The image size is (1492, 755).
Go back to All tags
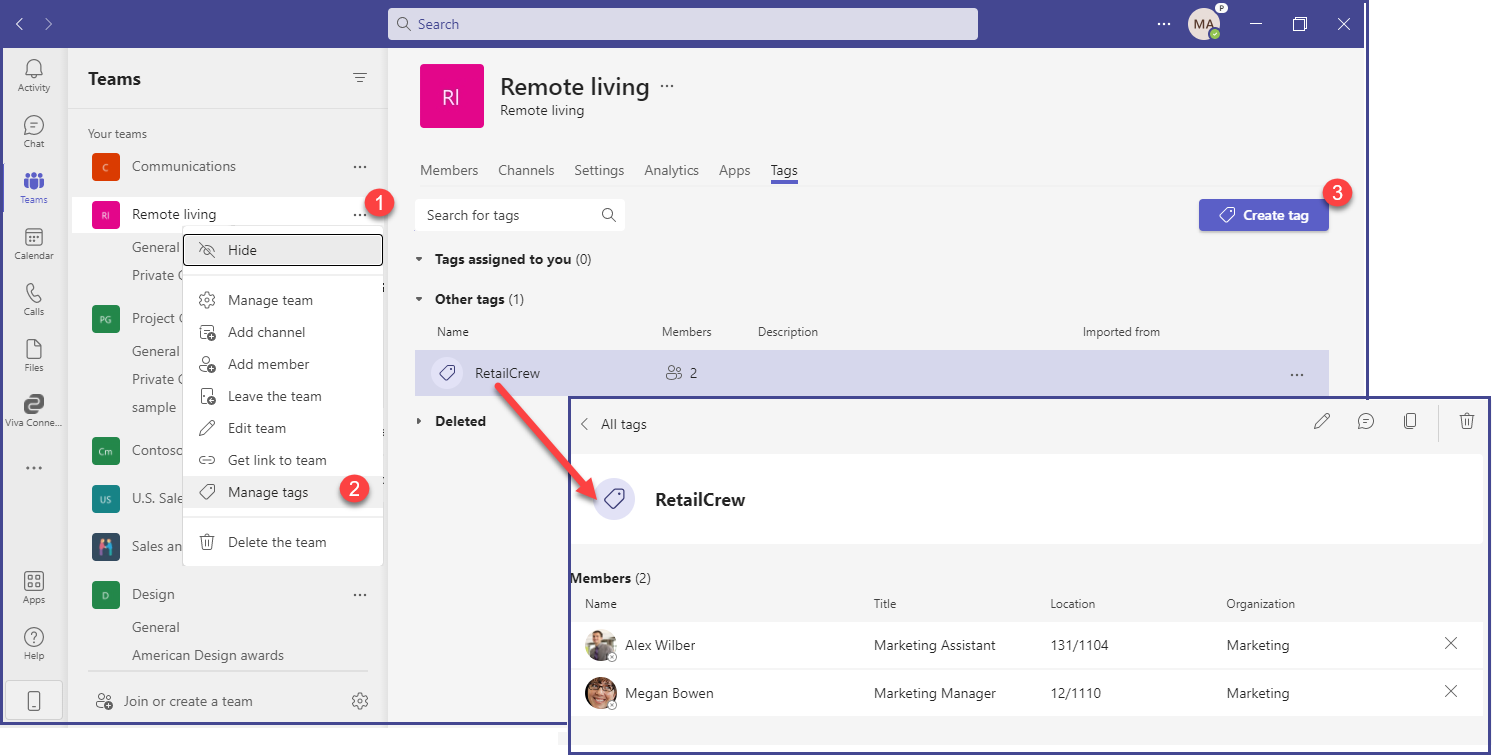click(x=613, y=424)
